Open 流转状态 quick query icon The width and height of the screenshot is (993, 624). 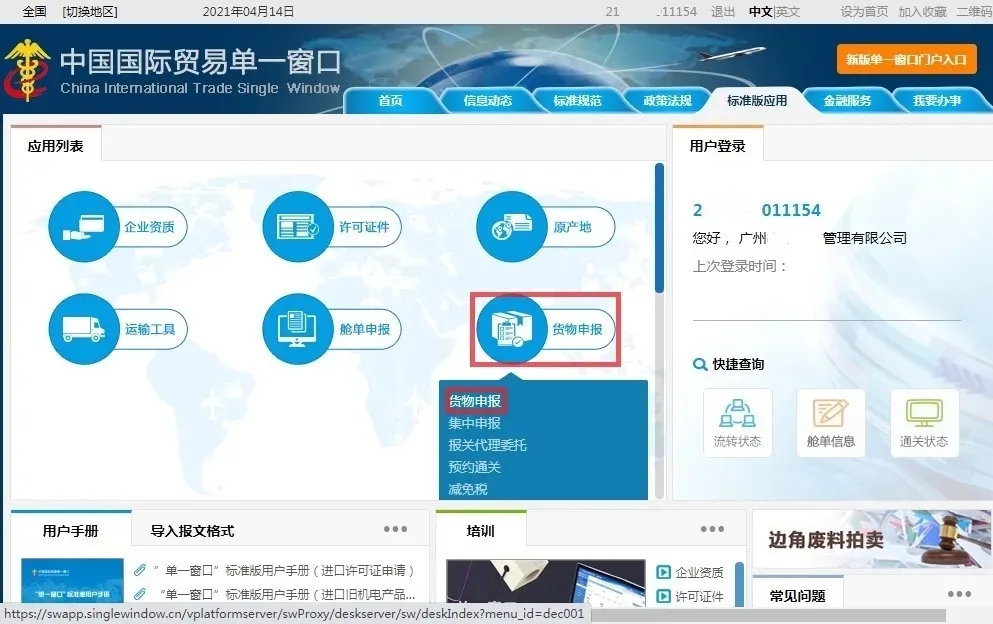click(737, 422)
